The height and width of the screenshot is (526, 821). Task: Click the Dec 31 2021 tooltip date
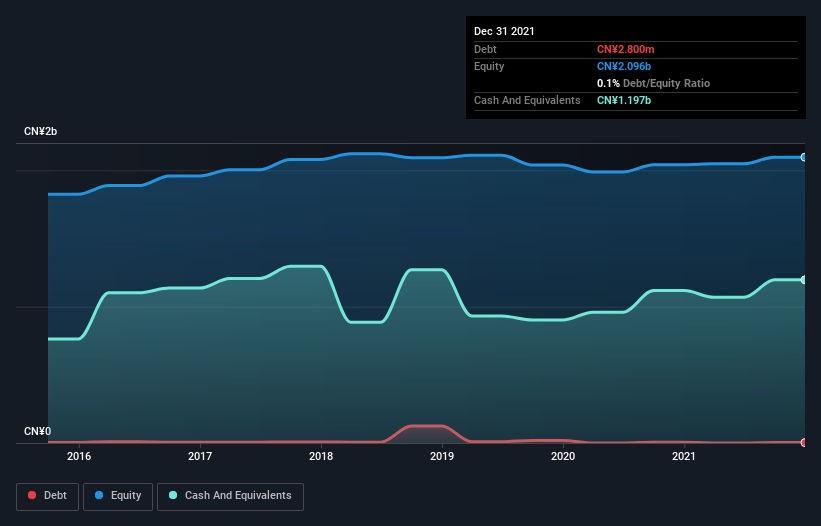[504, 31]
